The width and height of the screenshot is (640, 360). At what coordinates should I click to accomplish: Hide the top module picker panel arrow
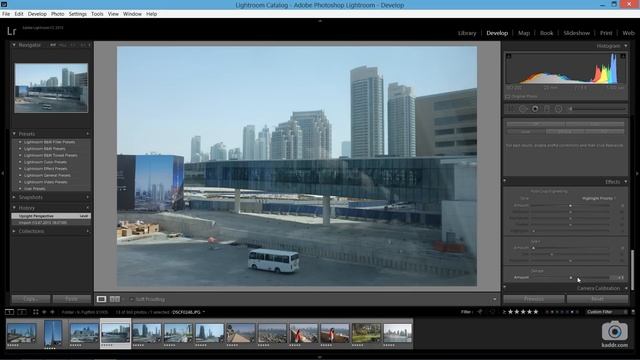tap(320, 20)
